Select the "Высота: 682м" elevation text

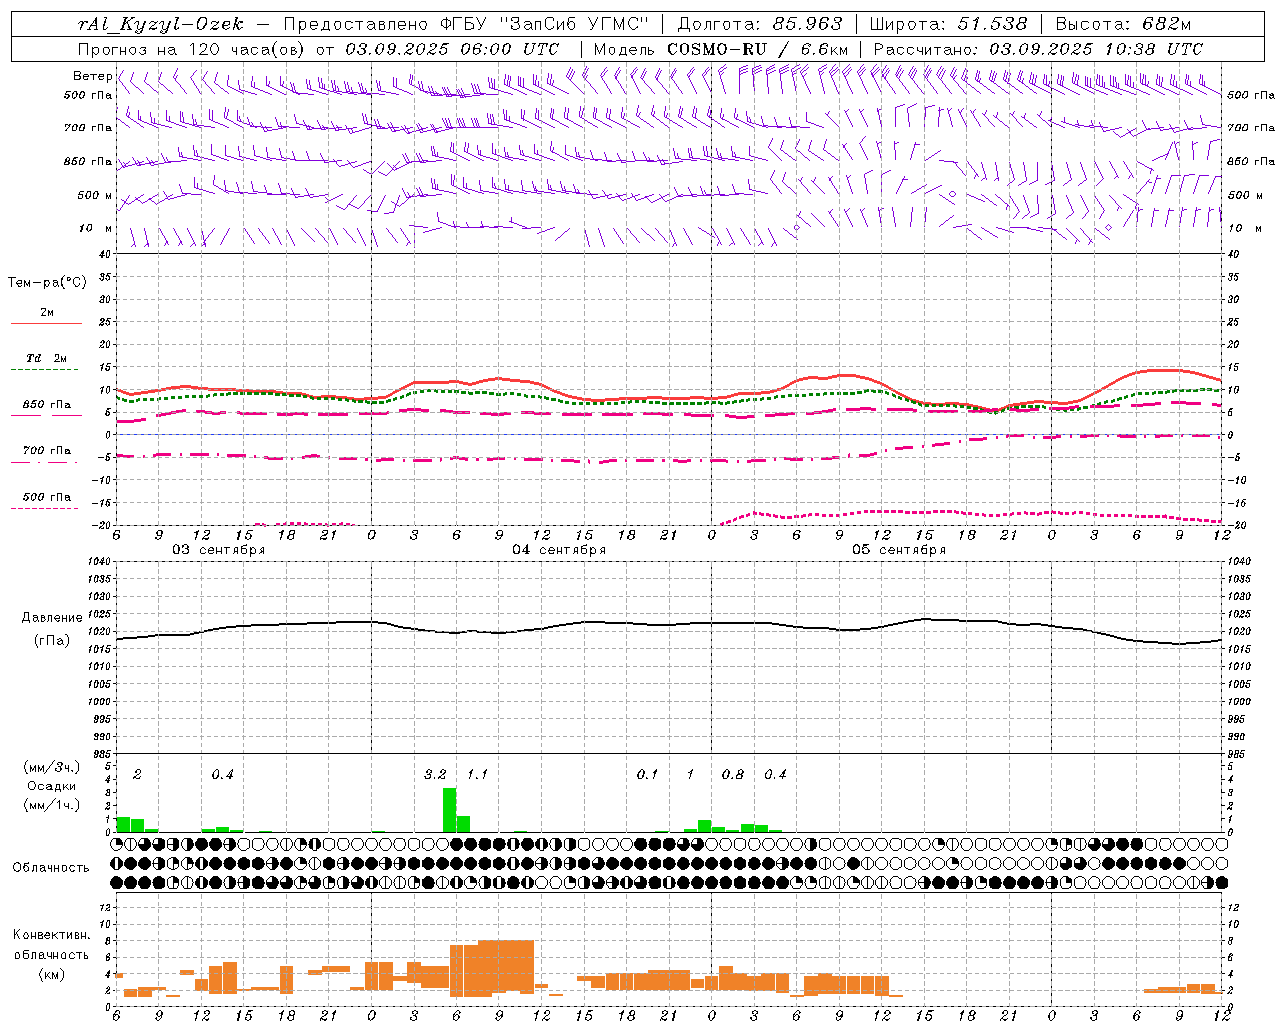click(1123, 24)
